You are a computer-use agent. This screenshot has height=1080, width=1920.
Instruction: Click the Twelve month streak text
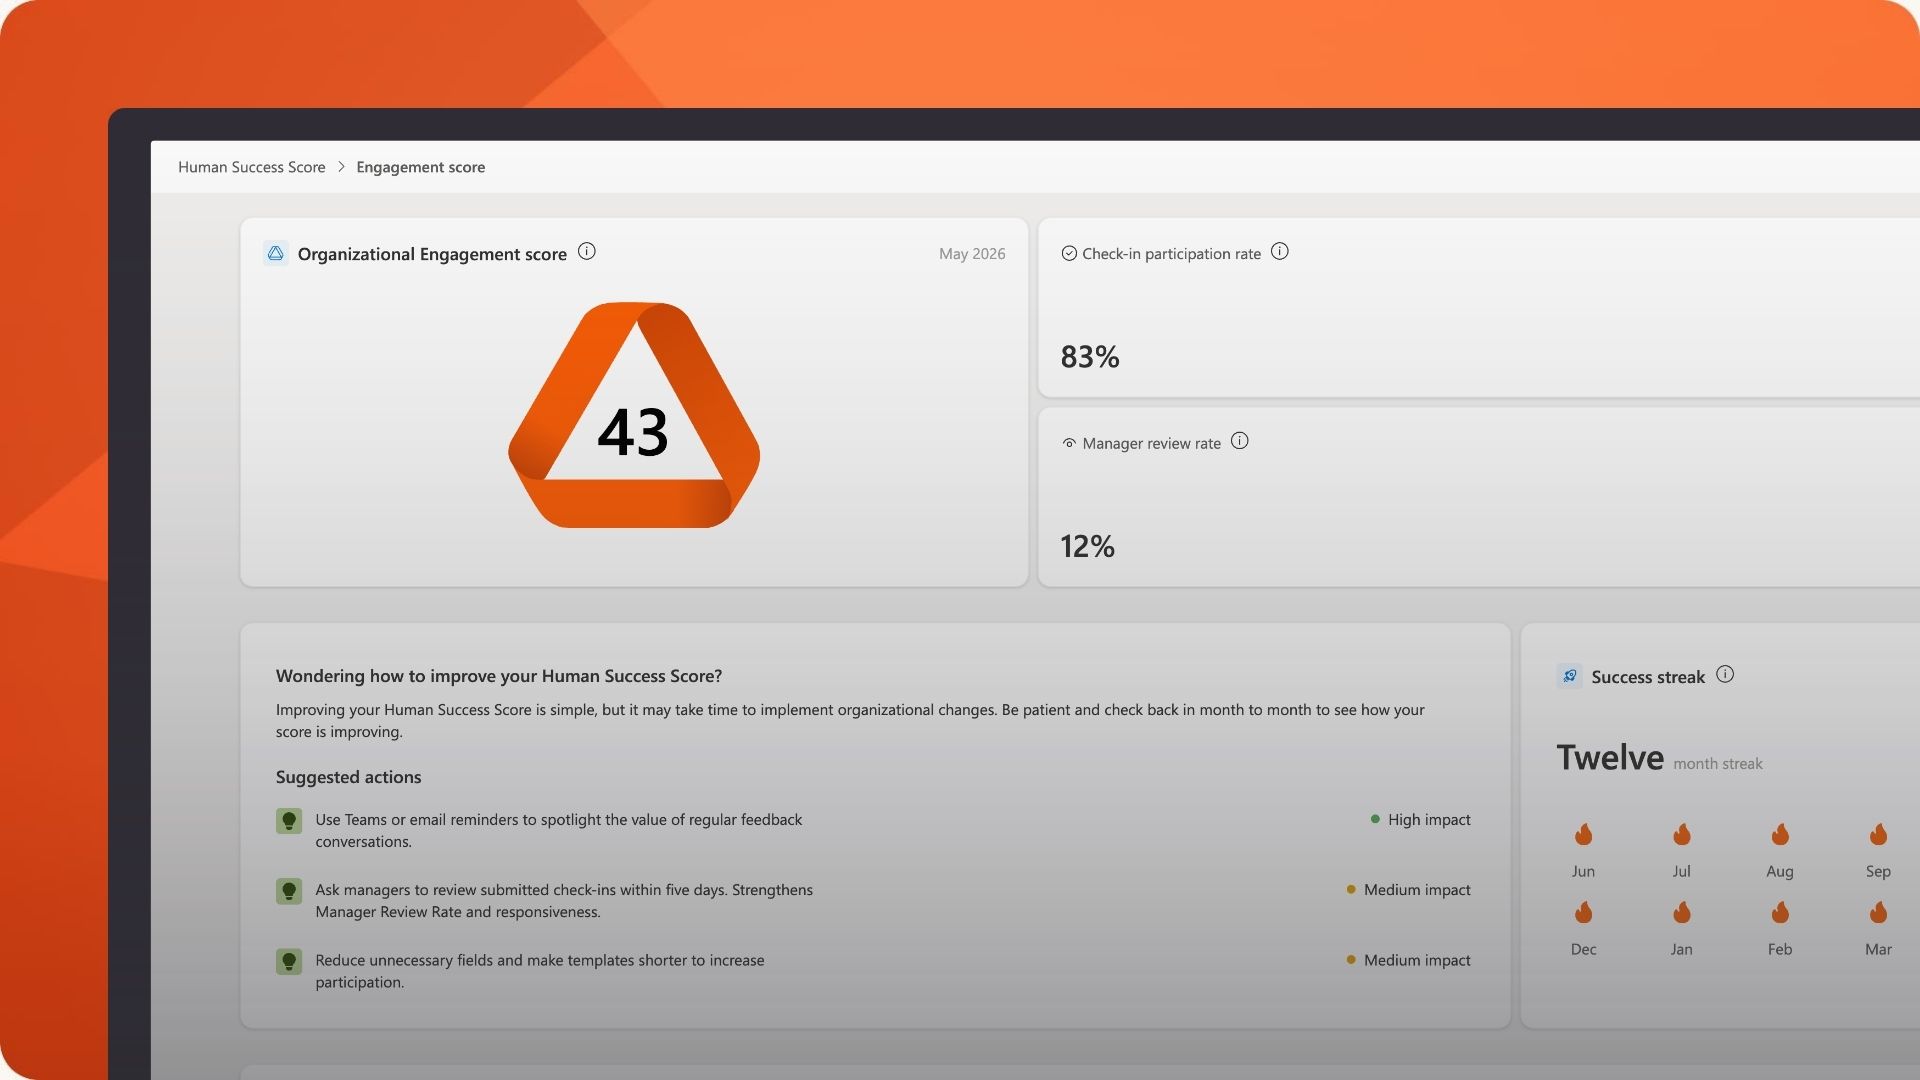point(1660,758)
